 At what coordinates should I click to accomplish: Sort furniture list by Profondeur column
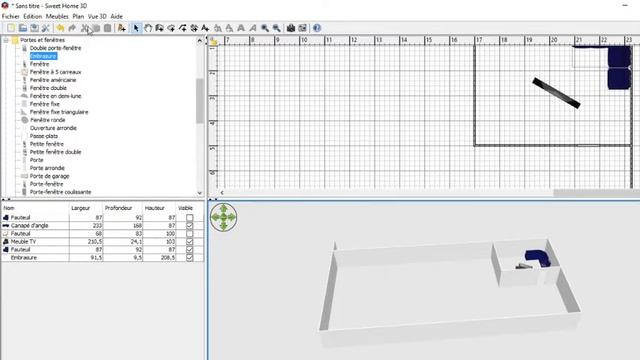click(122, 208)
